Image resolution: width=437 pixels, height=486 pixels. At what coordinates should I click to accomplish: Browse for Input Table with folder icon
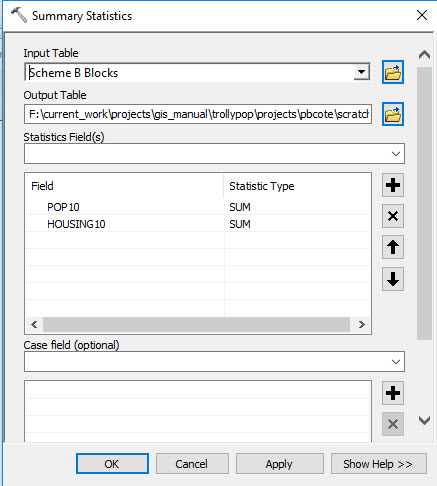[393, 72]
